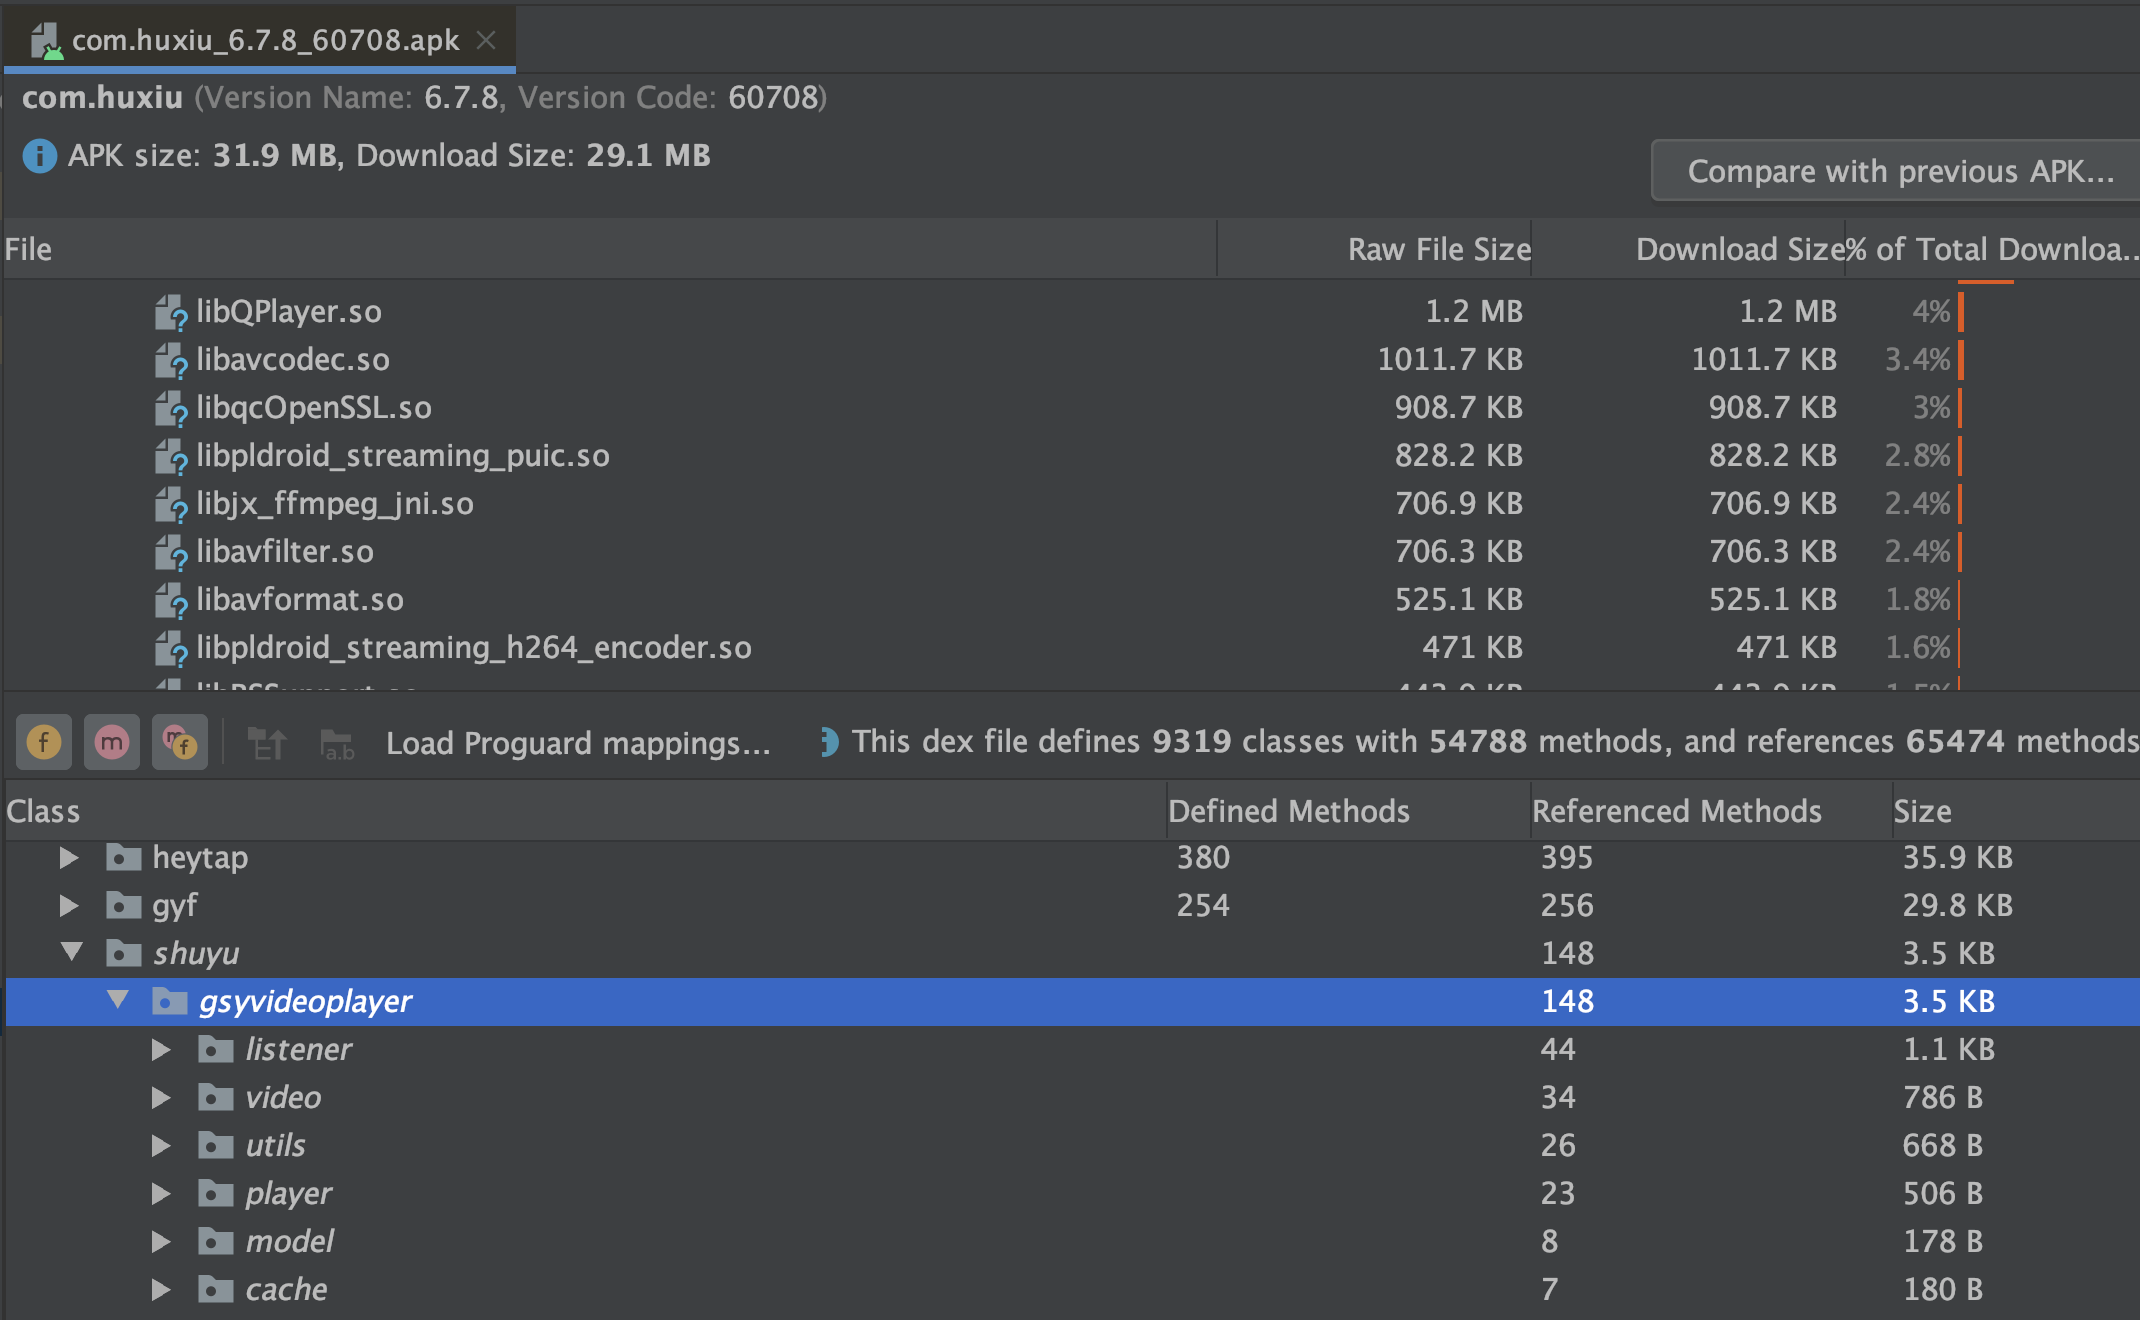Click the gyf package folder icon
This screenshot has height=1320, width=2140.
tap(124, 905)
